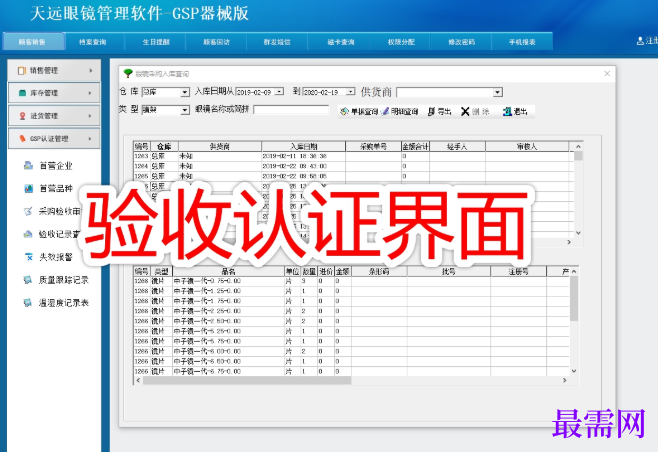Expand the 销售管理 arrow

(x=91, y=71)
